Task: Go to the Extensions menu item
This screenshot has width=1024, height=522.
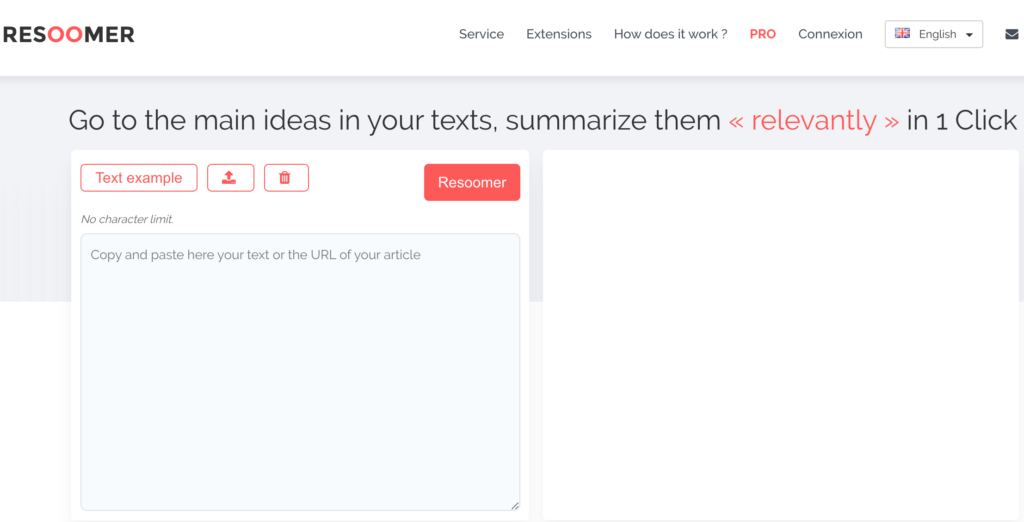Action: 559,34
